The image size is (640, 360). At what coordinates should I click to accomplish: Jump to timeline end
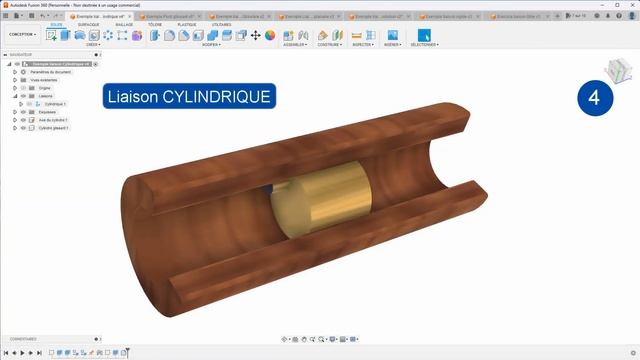(39, 353)
